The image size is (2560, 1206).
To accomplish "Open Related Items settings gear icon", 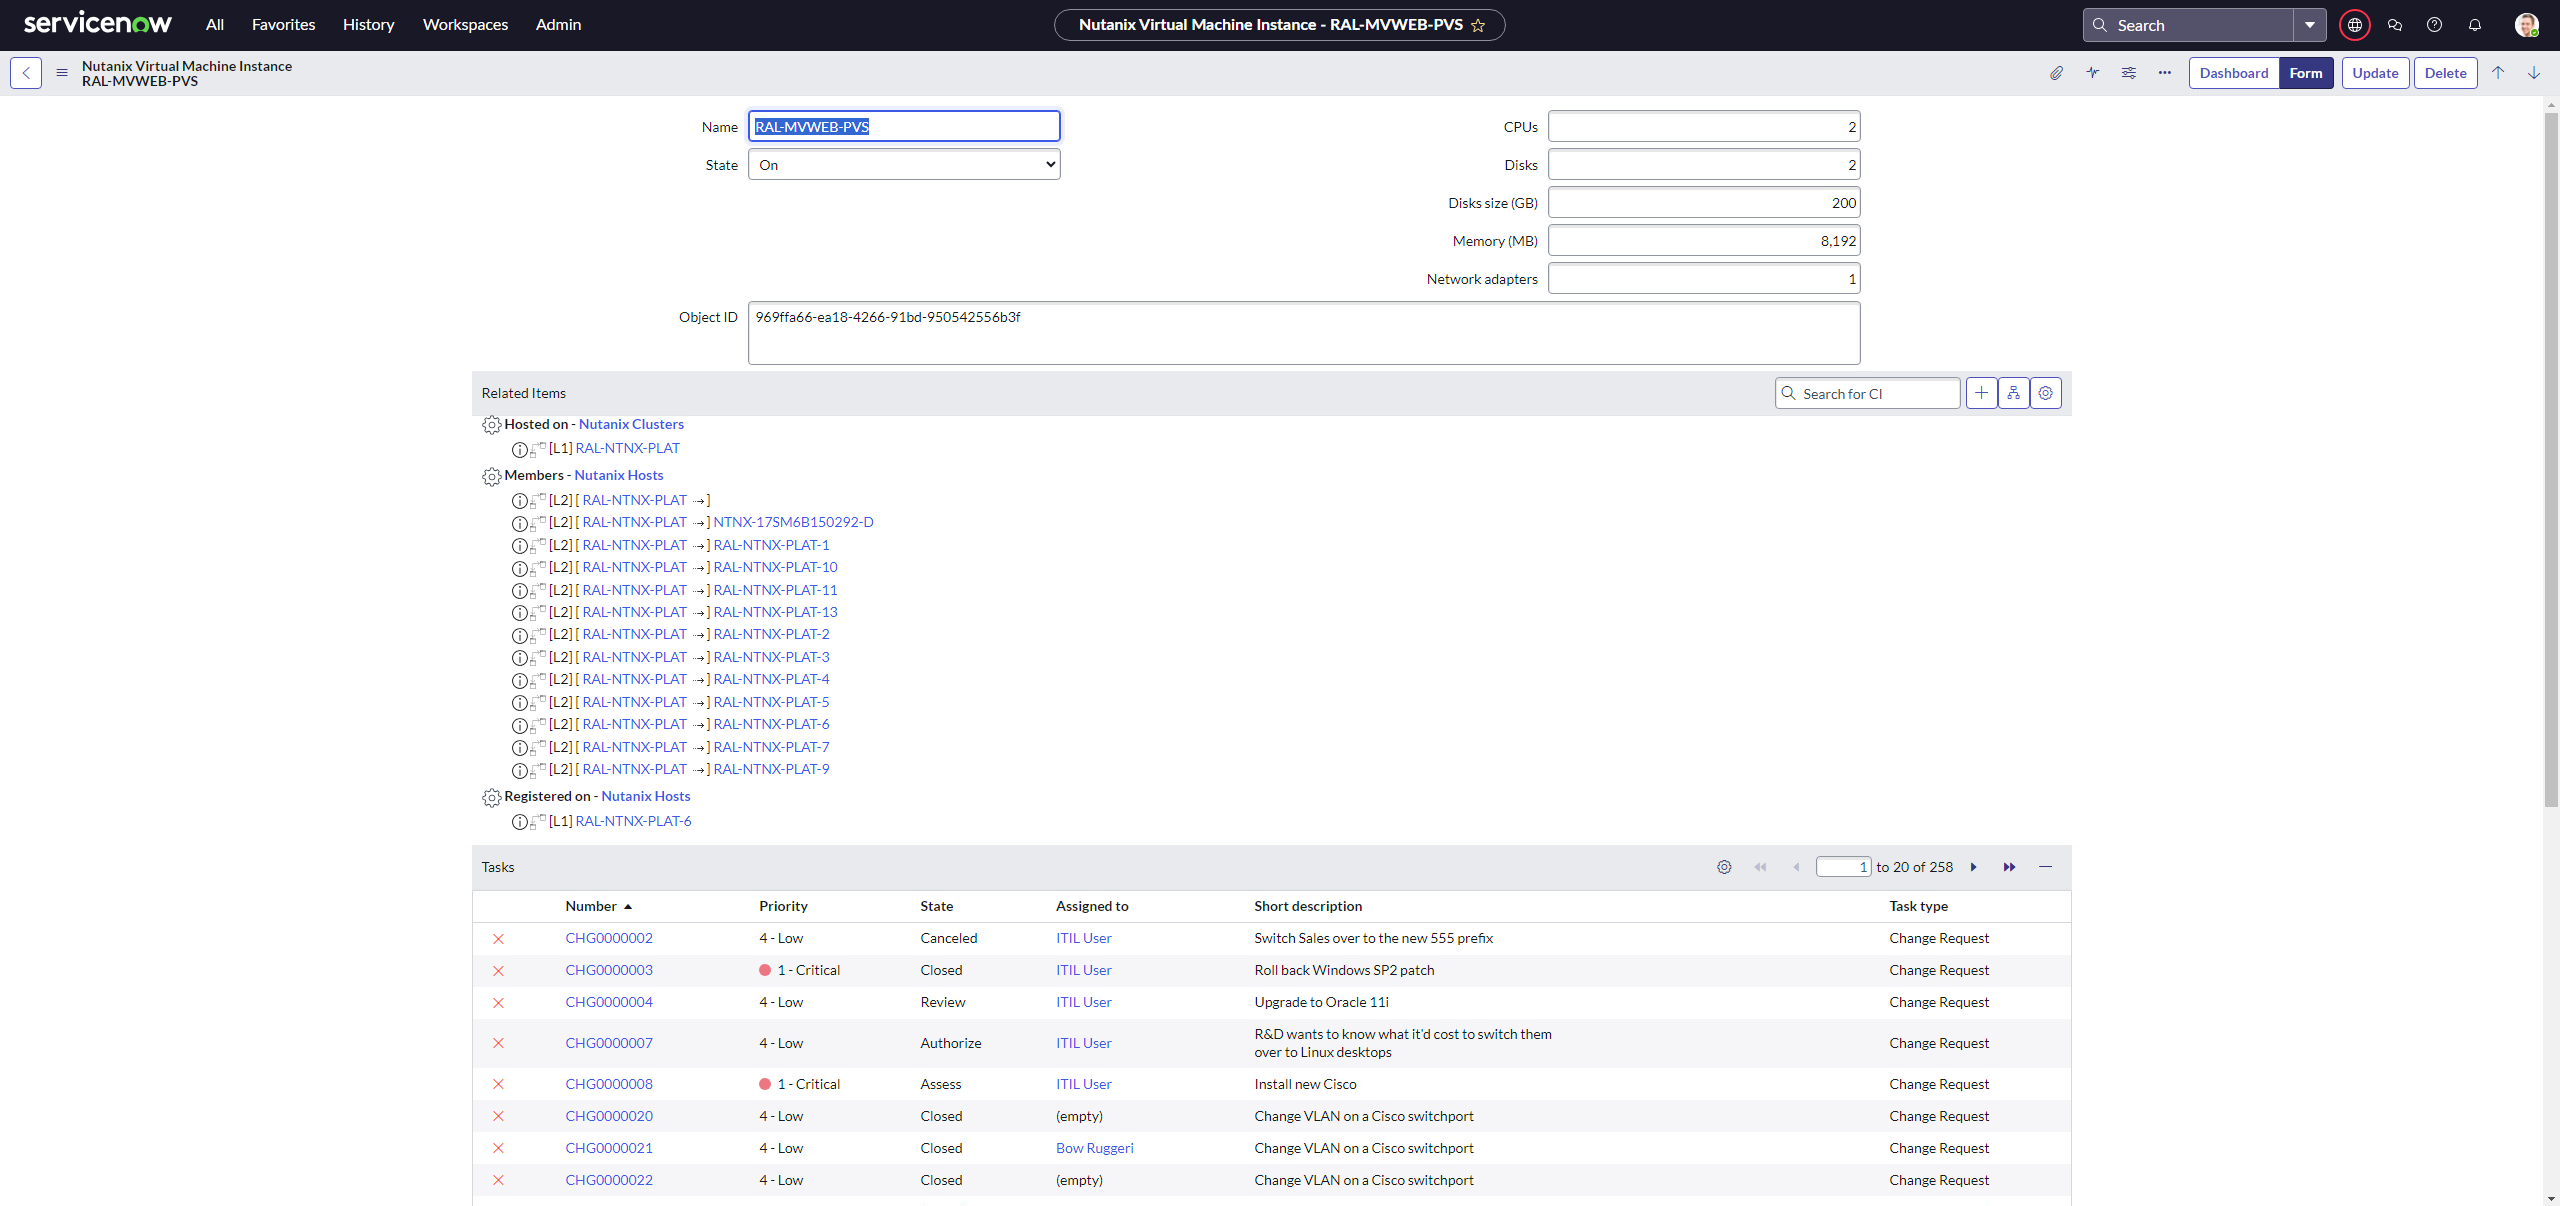I will pyautogui.click(x=2046, y=393).
